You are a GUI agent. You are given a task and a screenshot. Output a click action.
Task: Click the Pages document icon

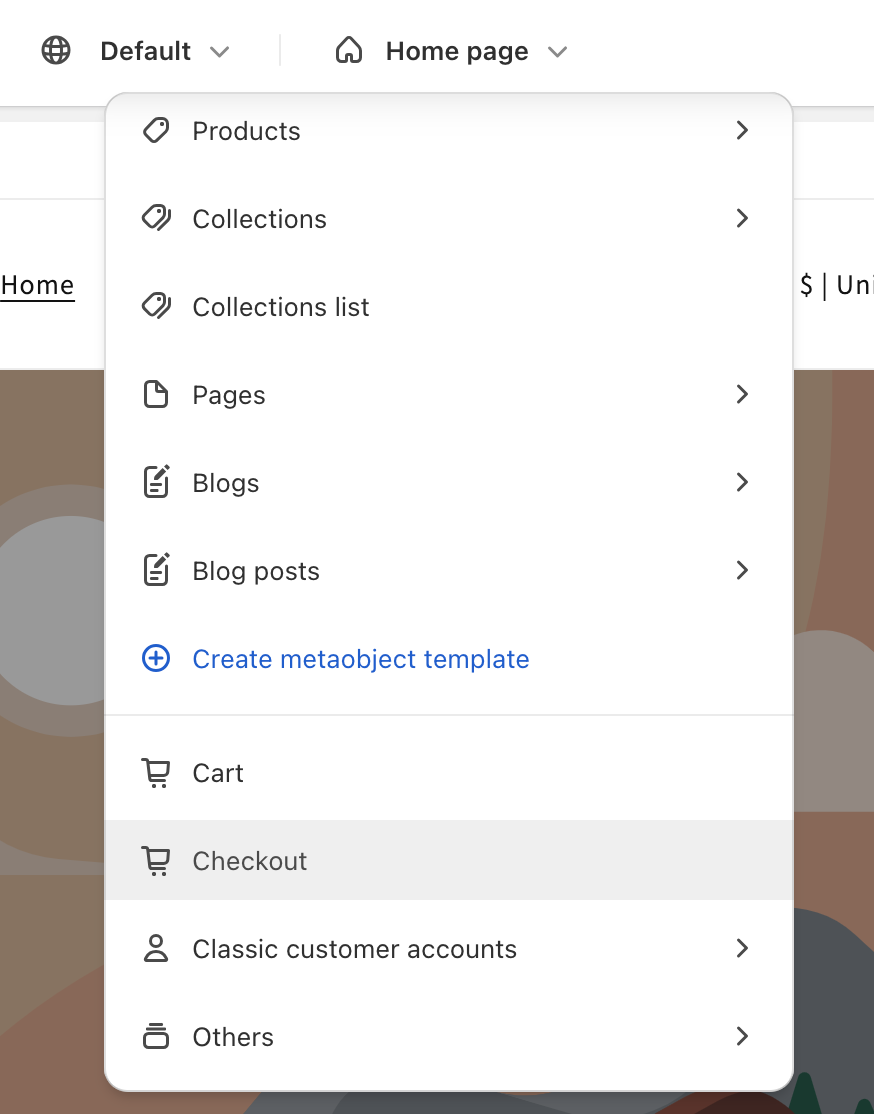coord(156,394)
